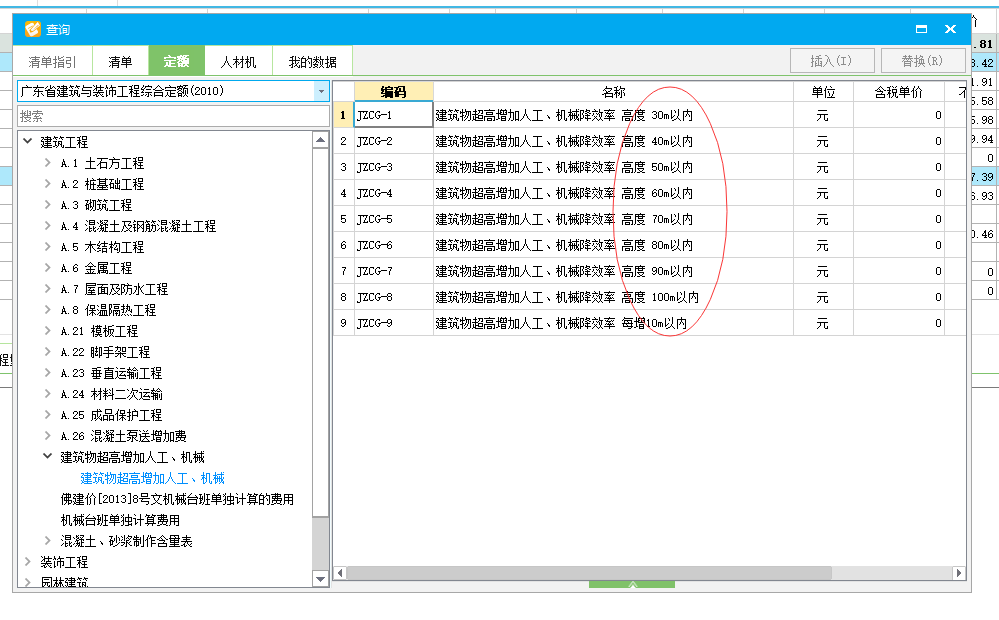The width and height of the screenshot is (999, 620).
Task: Click the 元 unit cell in JZCG-2 row
Action: click(x=823, y=141)
